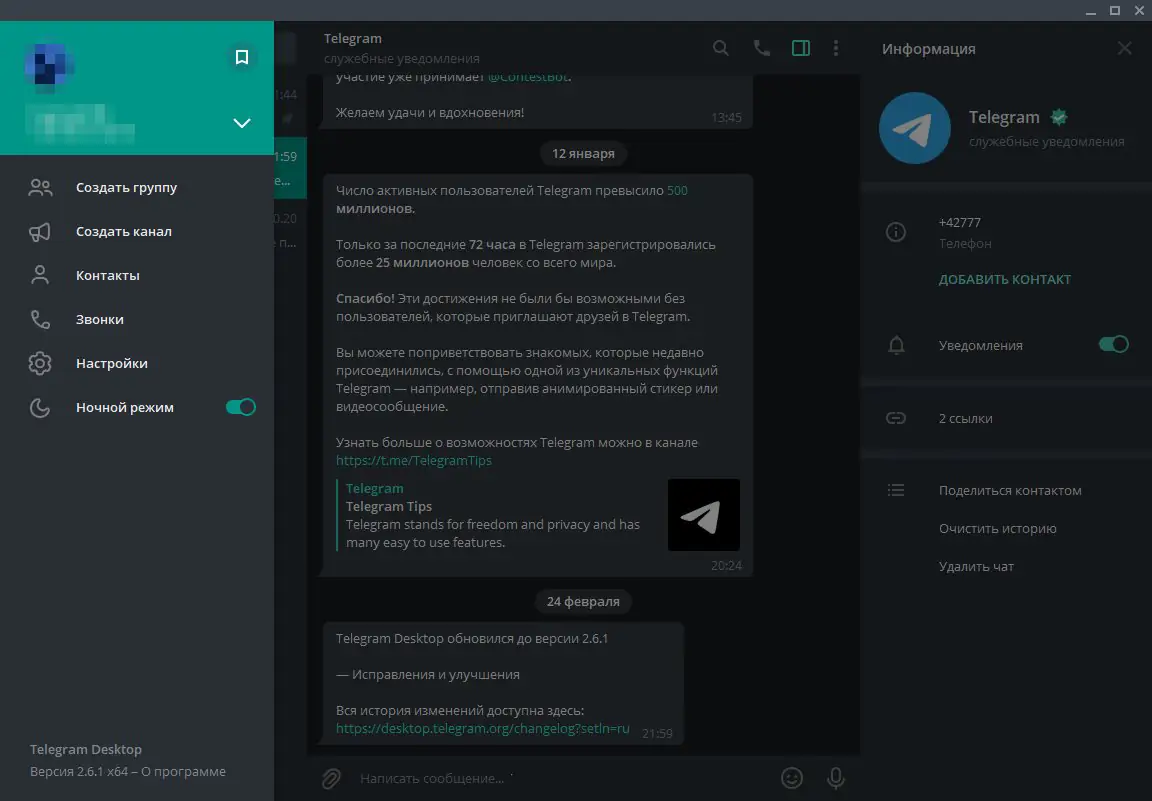Click the Звонки handset icon
The image size is (1152, 801).
[40, 320]
